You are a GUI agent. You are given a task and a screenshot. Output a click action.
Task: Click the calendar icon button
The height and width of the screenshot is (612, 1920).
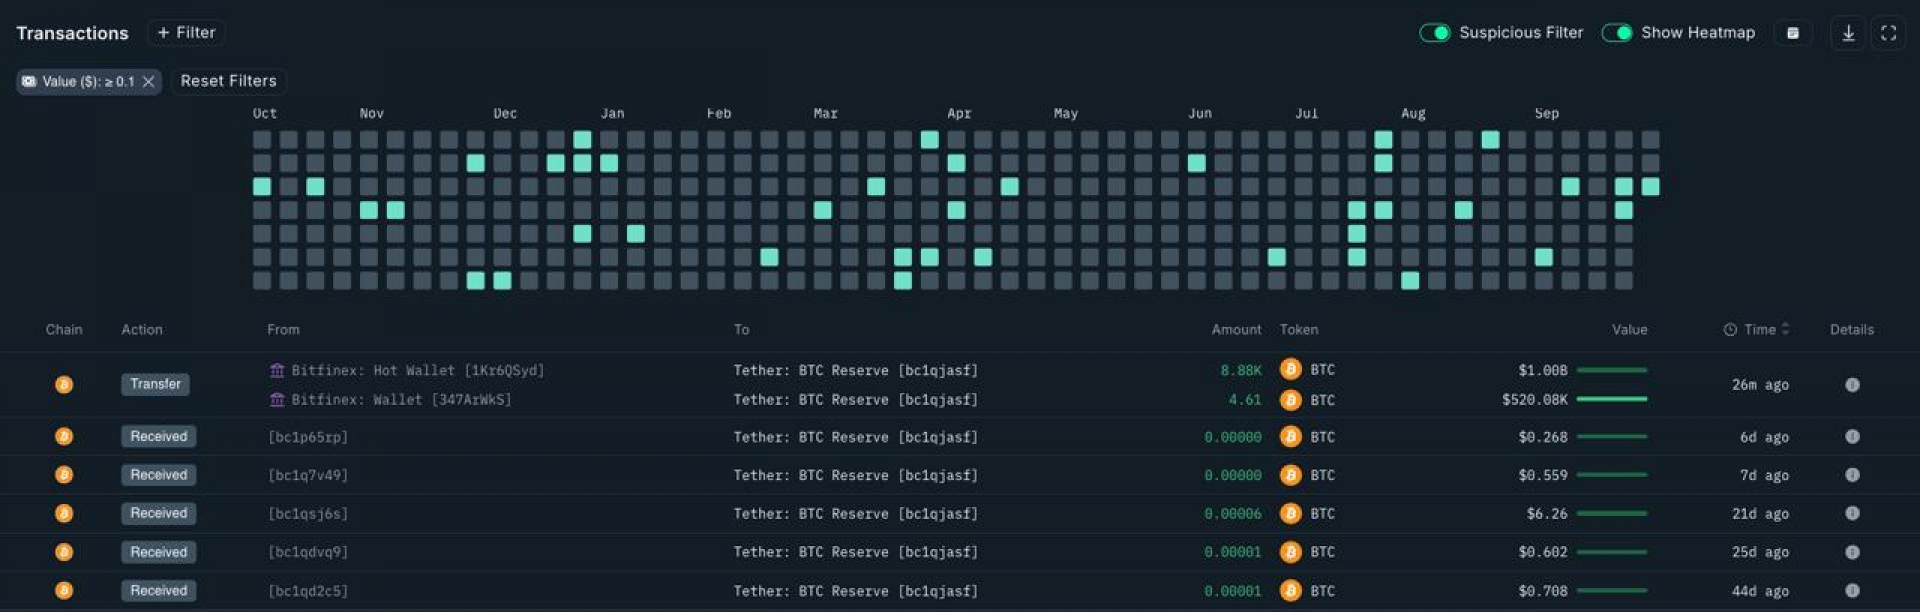pyautogui.click(x=1793, y=33)
